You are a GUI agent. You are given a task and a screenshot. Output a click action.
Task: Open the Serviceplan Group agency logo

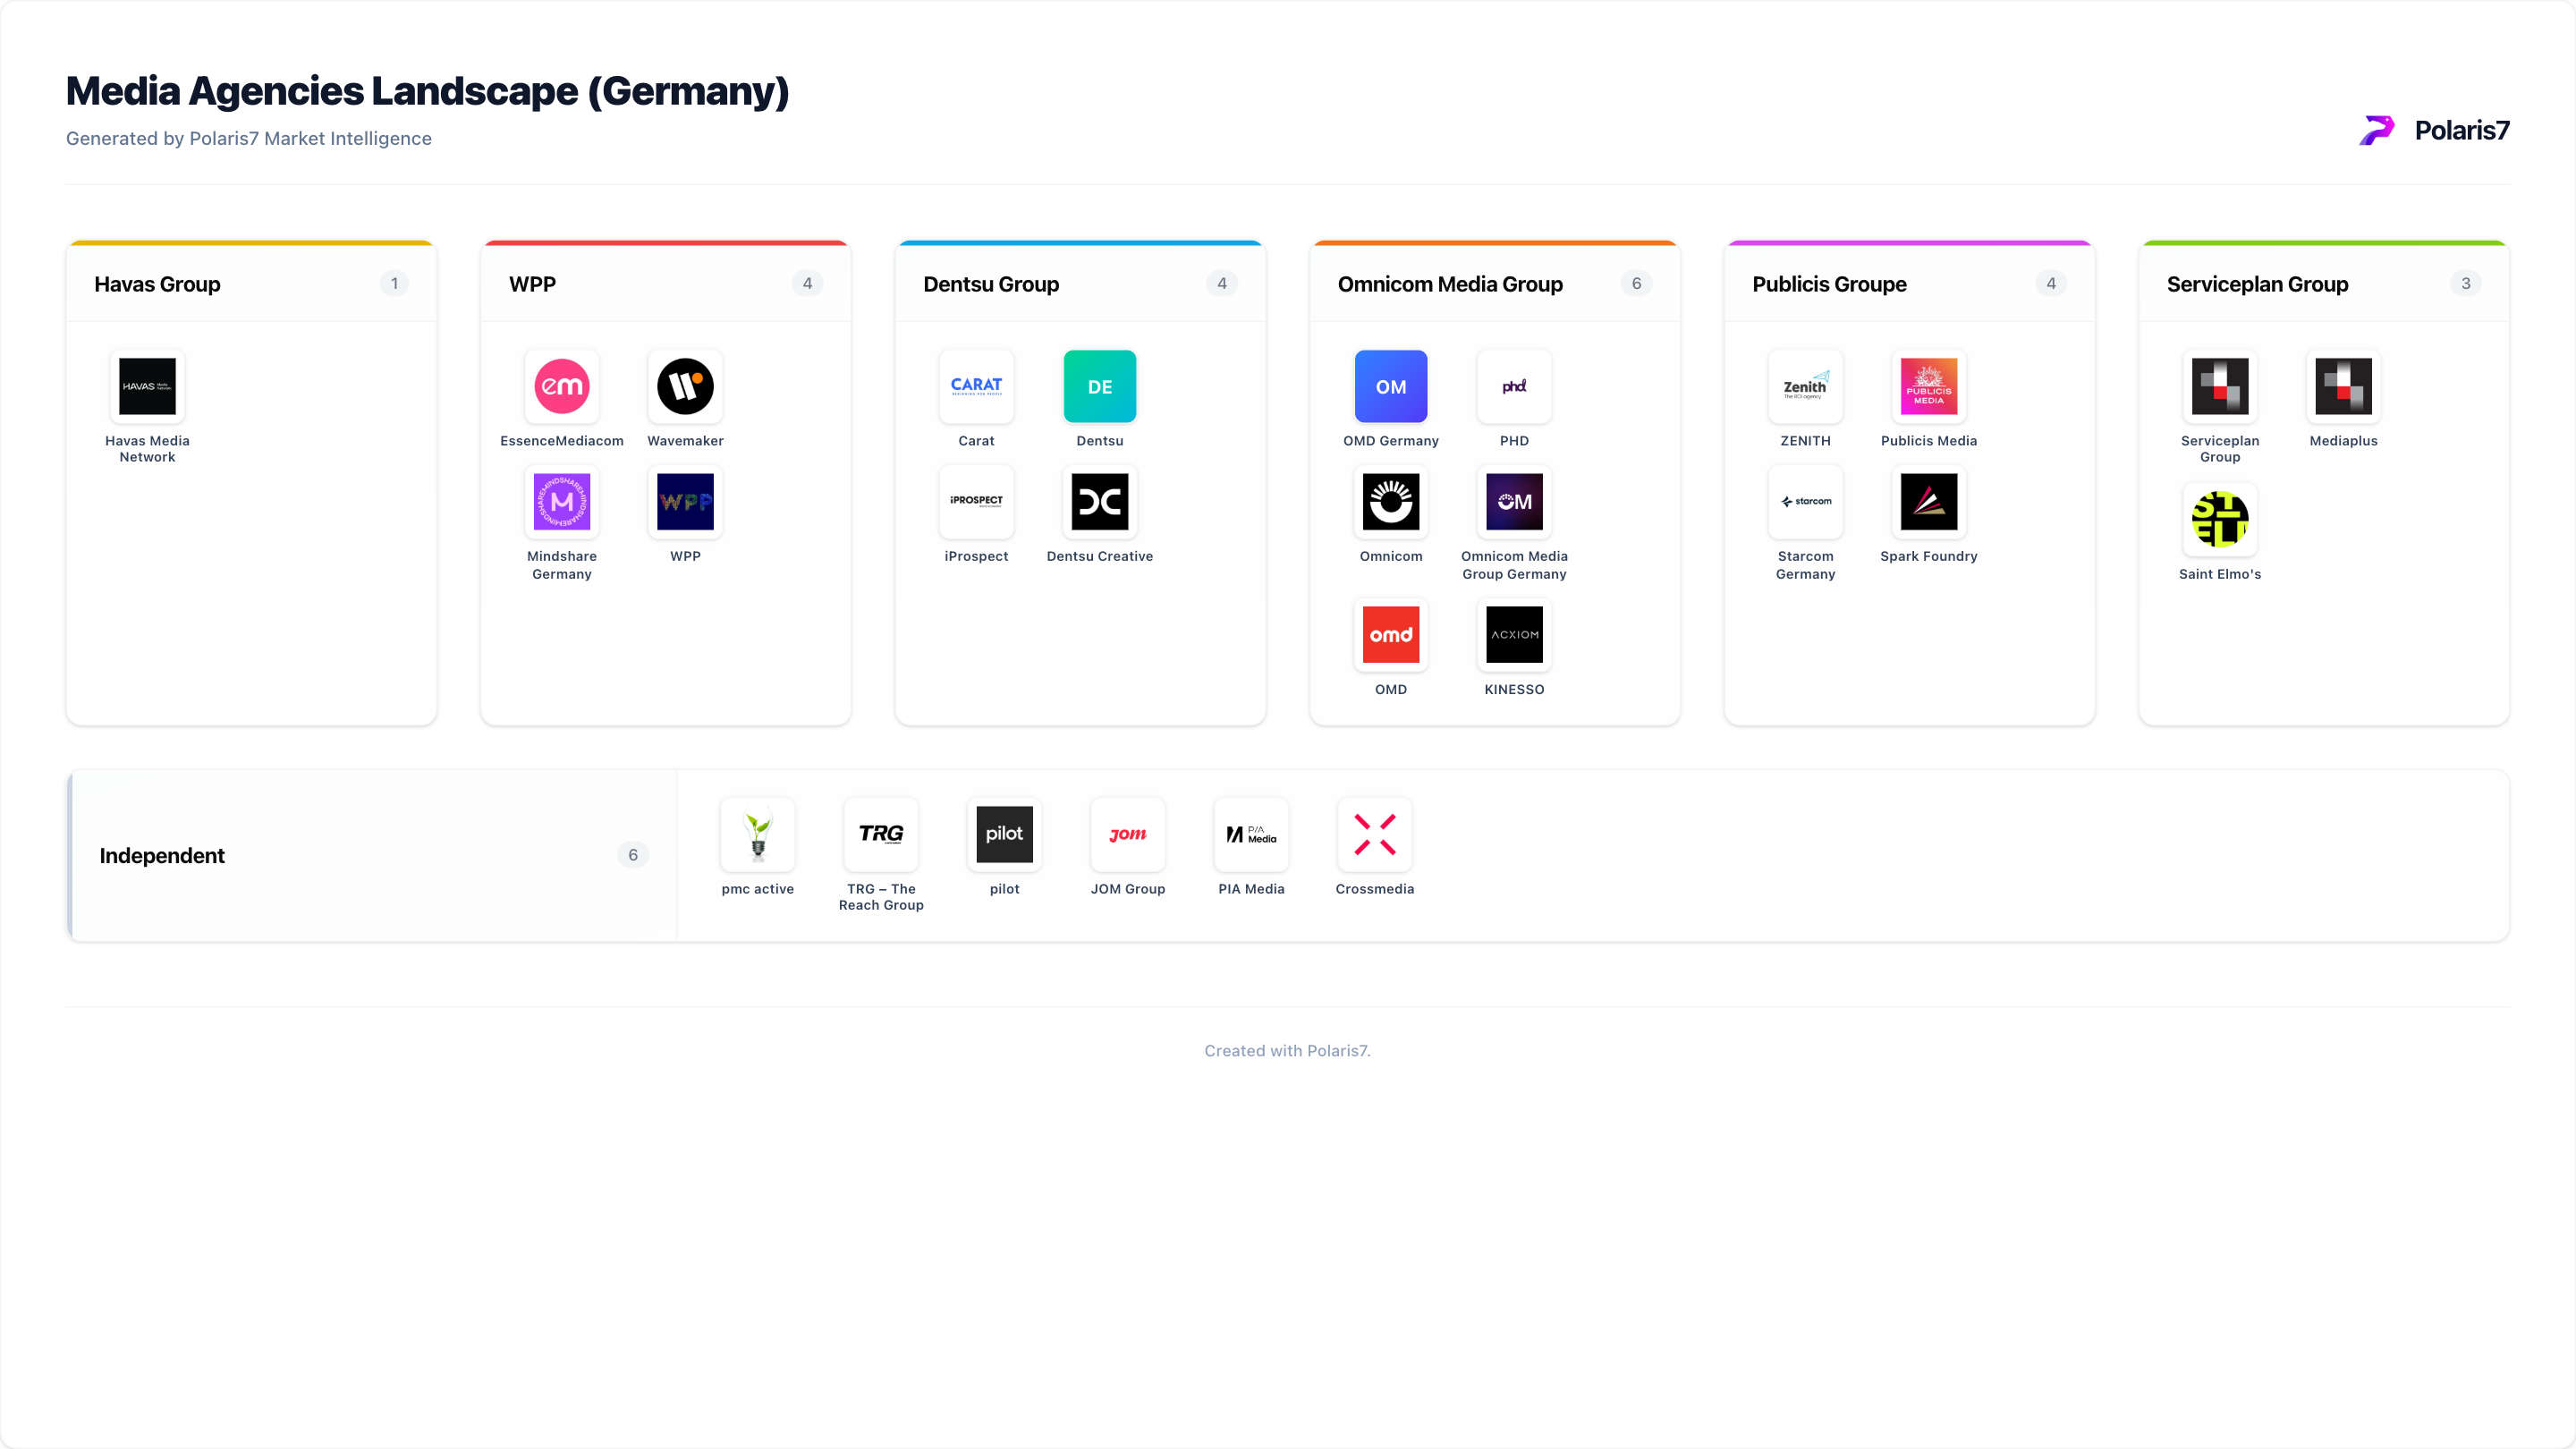click(2220, 386)
